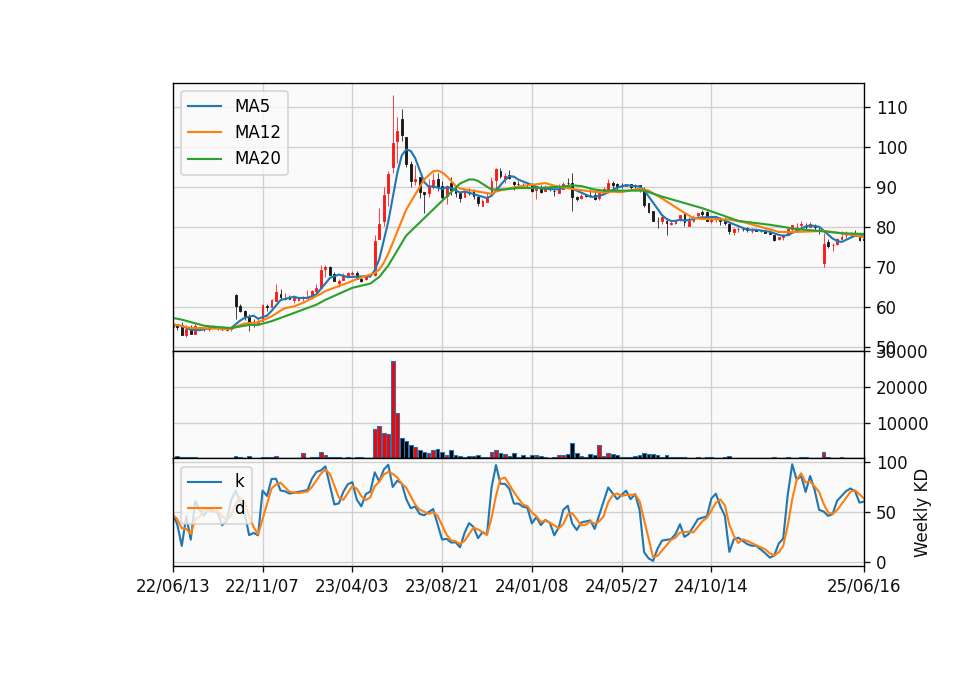Click the d legend label in KD panel
960x690 pixels.
pyautogui.click(x=239, y=508)
